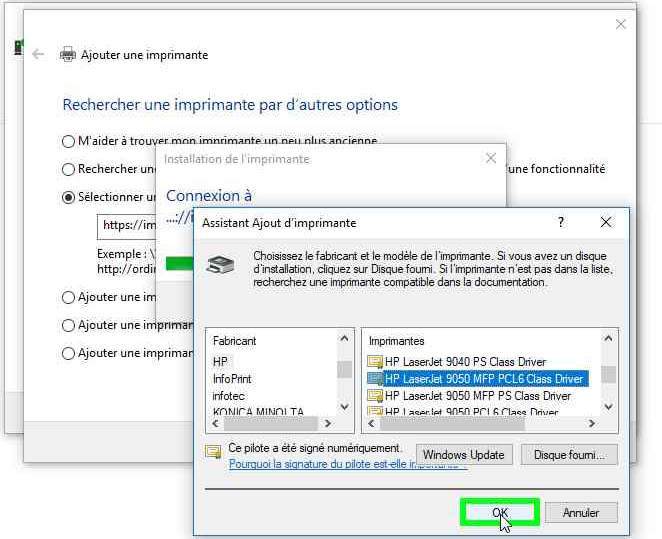Click the help question mark in Assistant dialog
This screenshot has height=539, width=662.
pos(561,223)
